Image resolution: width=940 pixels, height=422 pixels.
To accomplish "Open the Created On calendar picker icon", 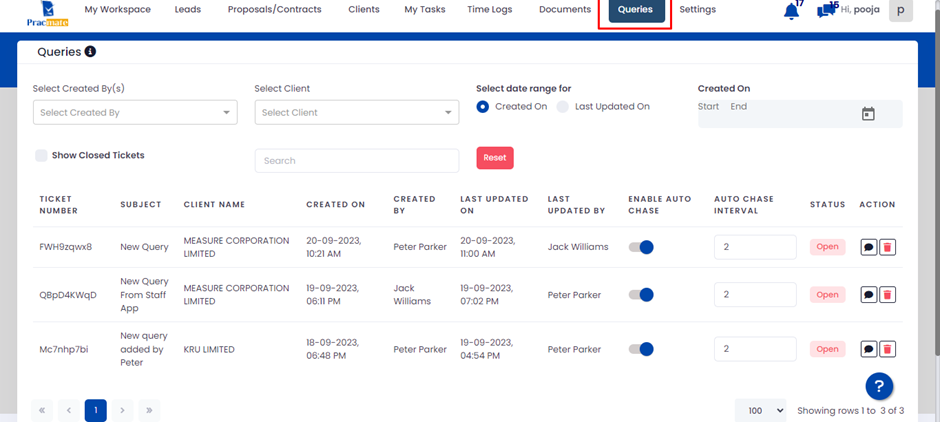I will pyautogui.click(x=868, y=114).
